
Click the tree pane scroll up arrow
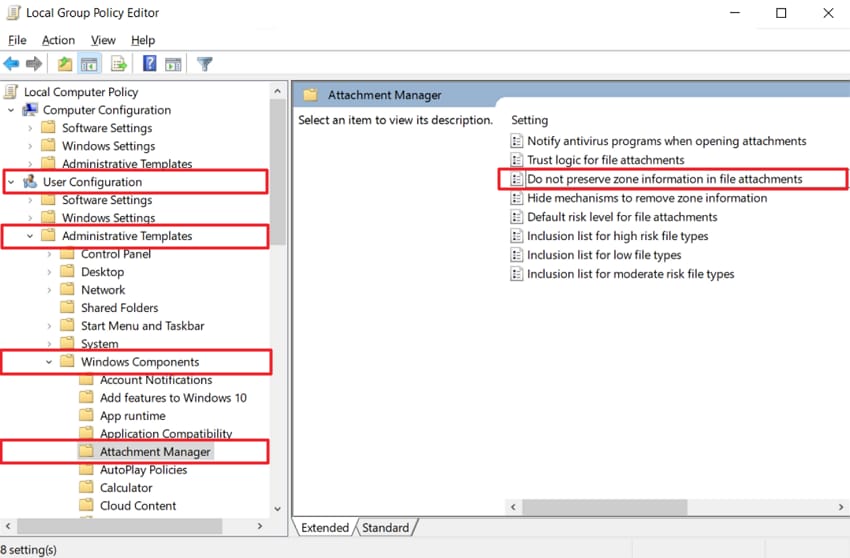278,91
